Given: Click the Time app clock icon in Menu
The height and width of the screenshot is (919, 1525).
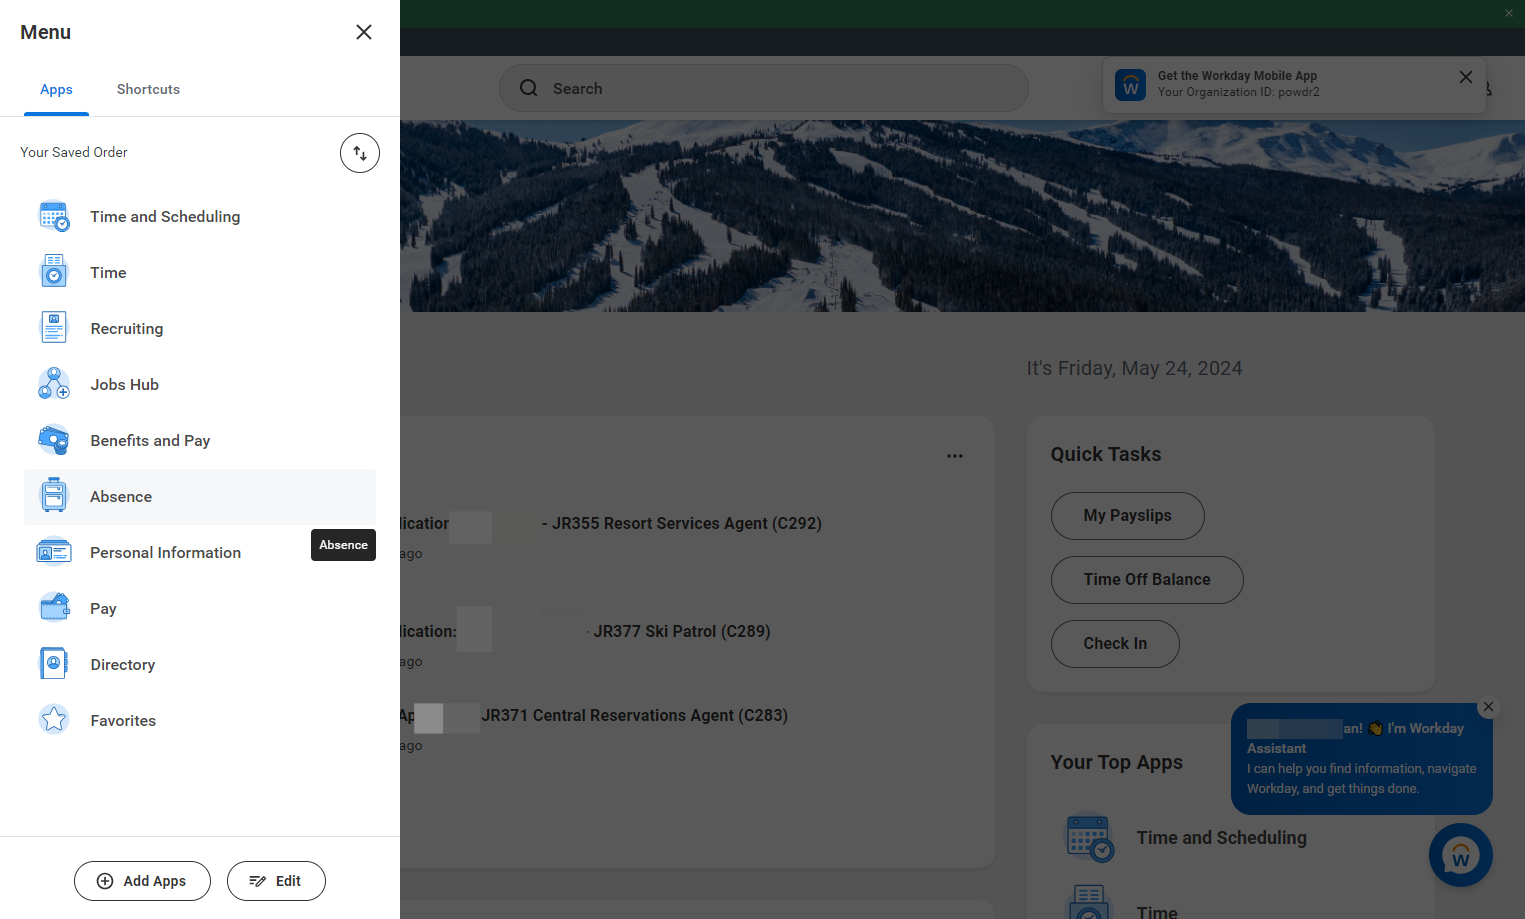Looking at the screenshot, I should tap(54, 272).
